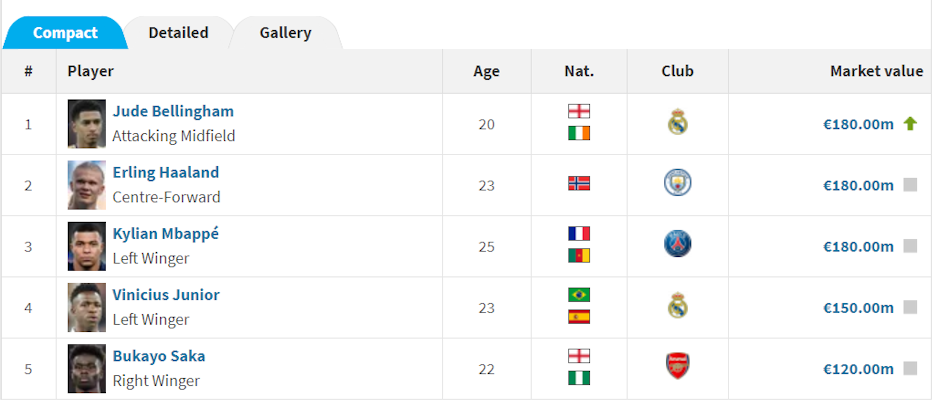940x408 pixels.
Task: Click the Cameroon flag under Mbappé's nationality
Action: point(579,255)
